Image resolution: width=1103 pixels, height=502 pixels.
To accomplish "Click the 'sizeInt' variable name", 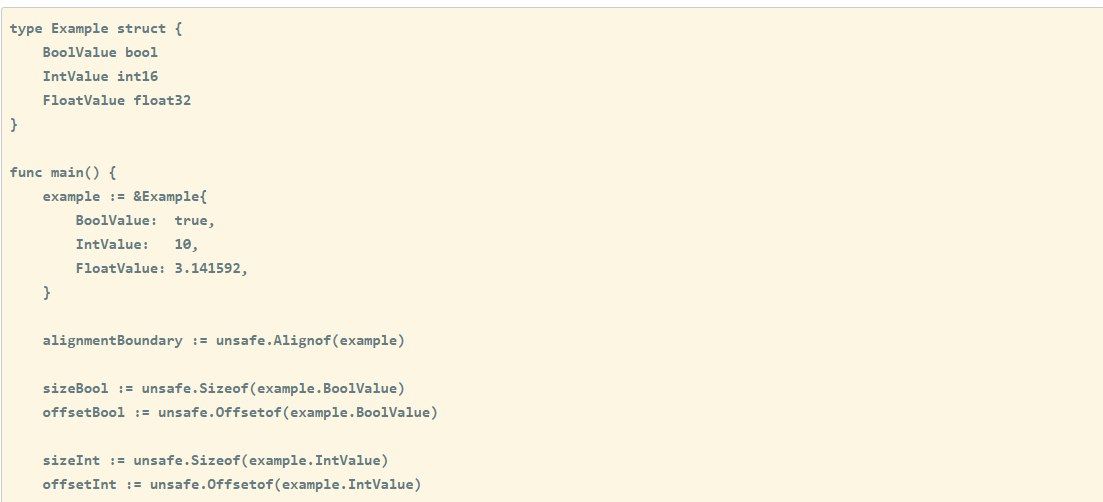I will point(71,460).
